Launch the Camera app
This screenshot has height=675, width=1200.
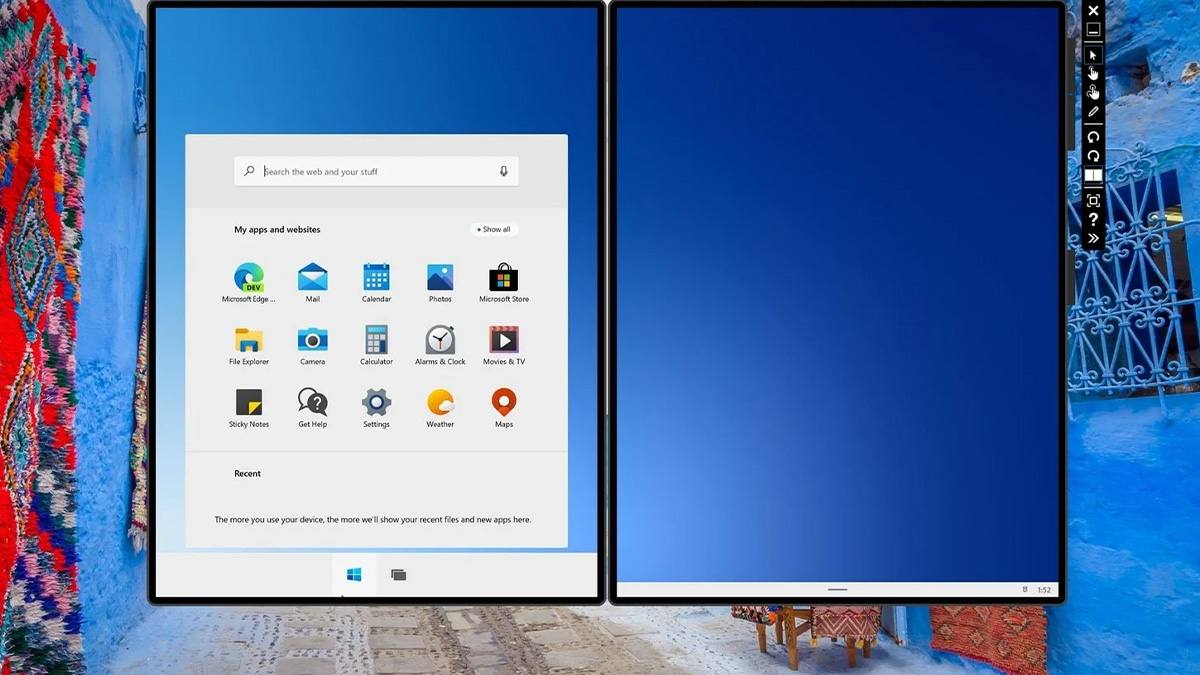[312, 340]
